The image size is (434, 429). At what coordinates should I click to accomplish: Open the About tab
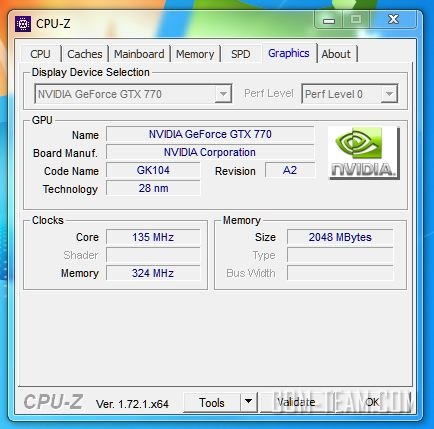click(336, 54)
